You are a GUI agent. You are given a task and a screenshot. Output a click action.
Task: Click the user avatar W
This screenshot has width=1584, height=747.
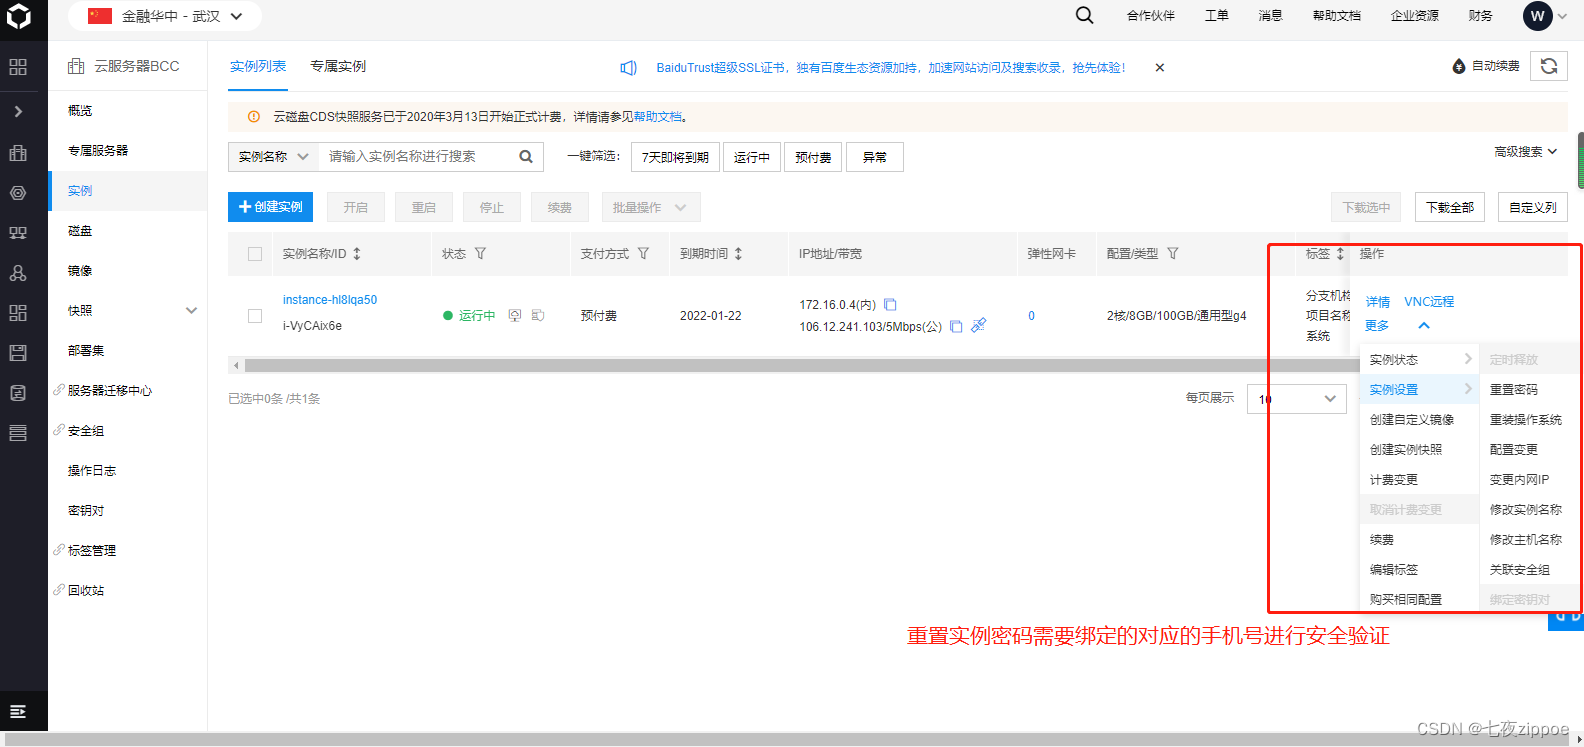click(x=1538, y=16)
